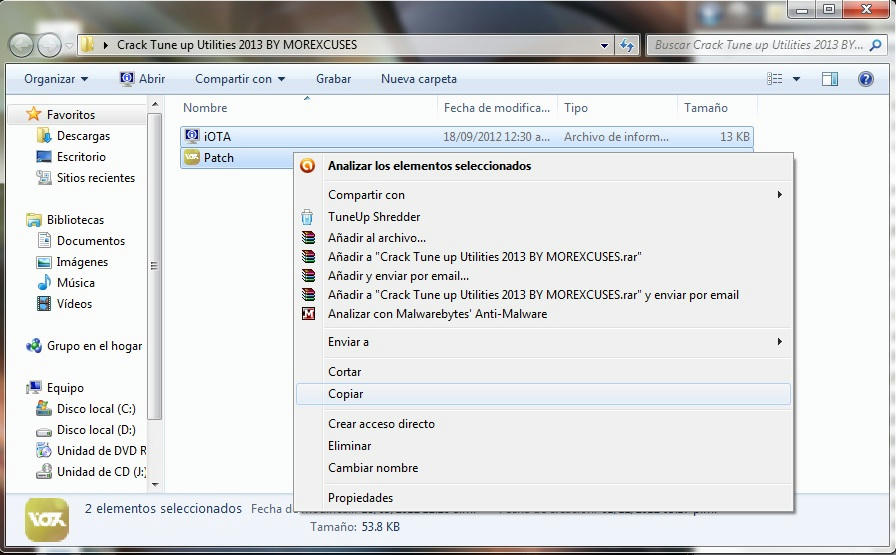
Task: Click the refresh button beside address bar
Action: point(627,45)
